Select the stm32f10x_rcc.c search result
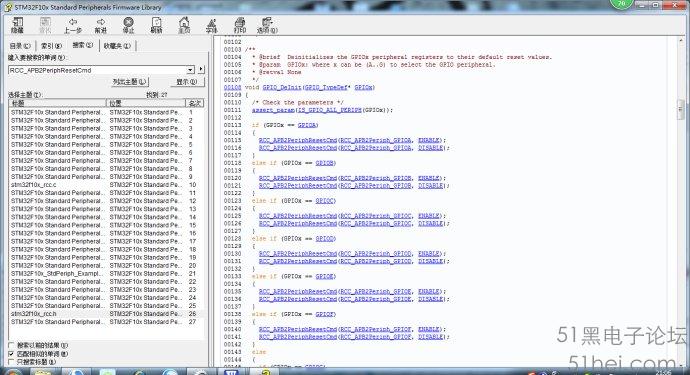This screenshot has width=690, height=375. pyautogui.click(x=106, y=185)
